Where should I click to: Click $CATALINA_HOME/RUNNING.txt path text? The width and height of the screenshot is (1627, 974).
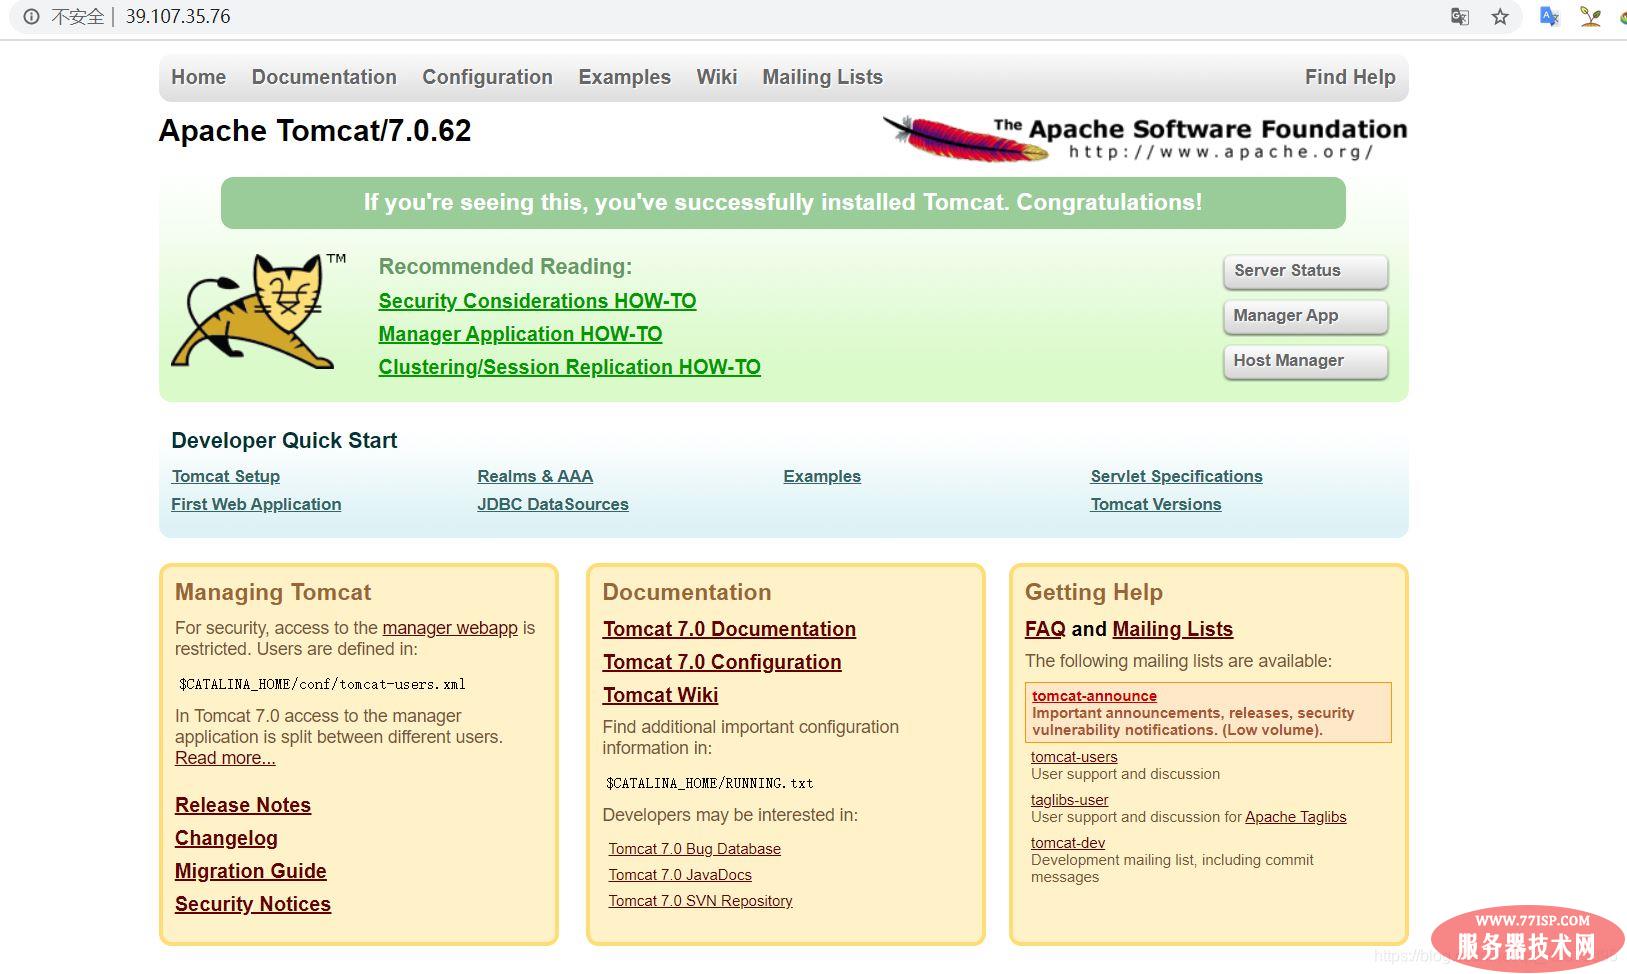(709, 783)
